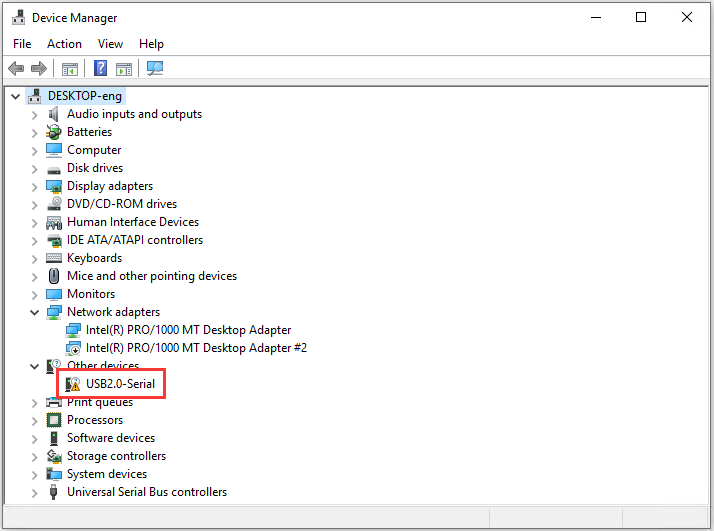The height and width of the screenshot is (531, 714).
Task: Click the Batteries category icon
Action: point(54,132)
